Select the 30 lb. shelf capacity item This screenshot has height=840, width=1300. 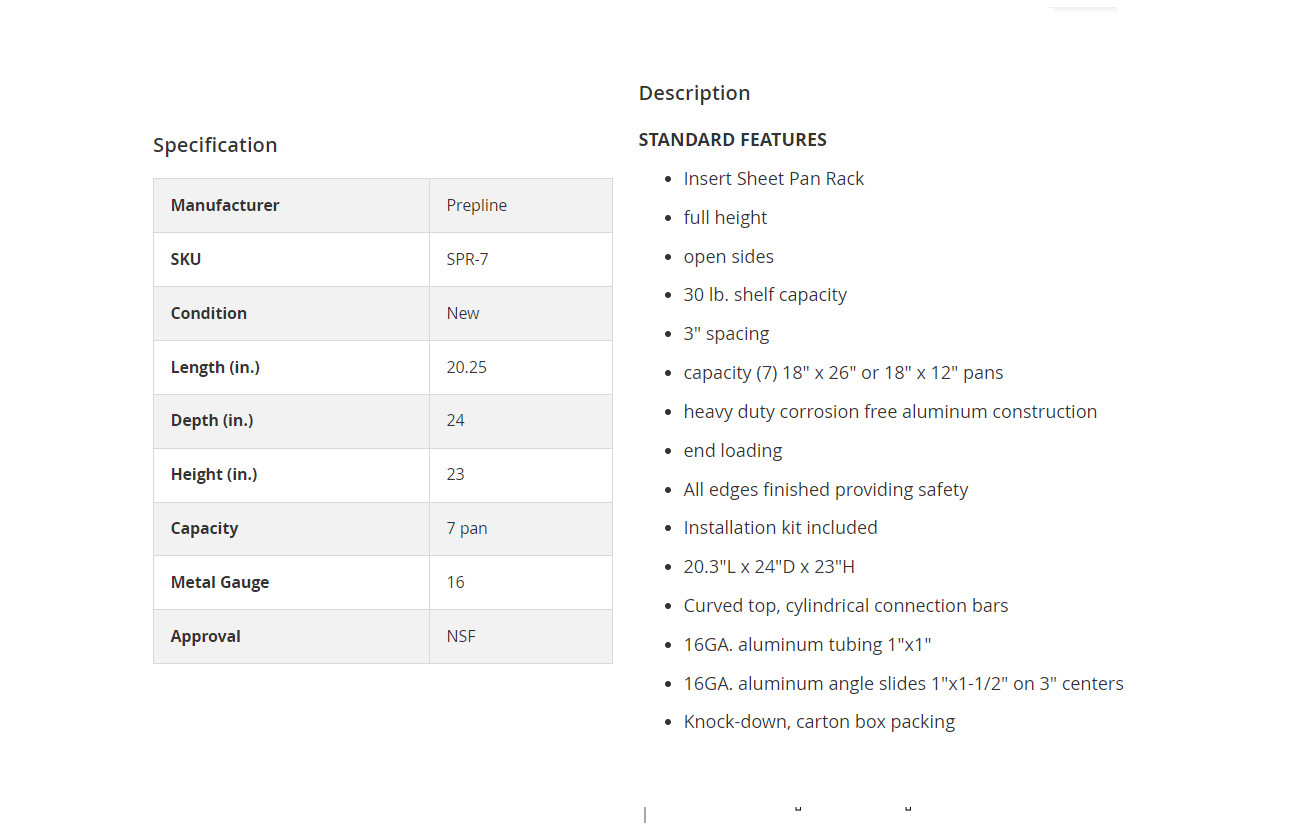click(765, 295)
